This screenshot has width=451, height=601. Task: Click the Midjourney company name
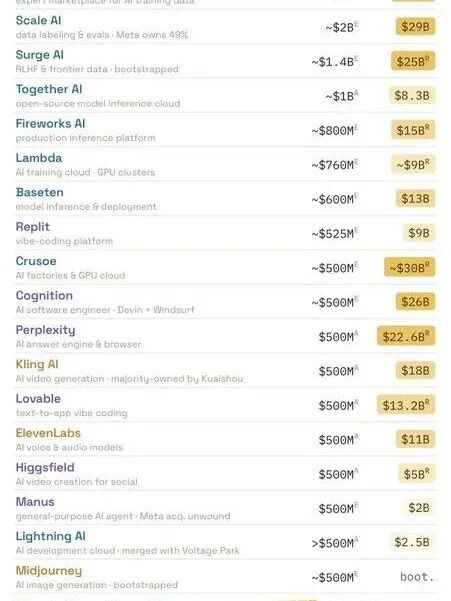tap(49, 571)
